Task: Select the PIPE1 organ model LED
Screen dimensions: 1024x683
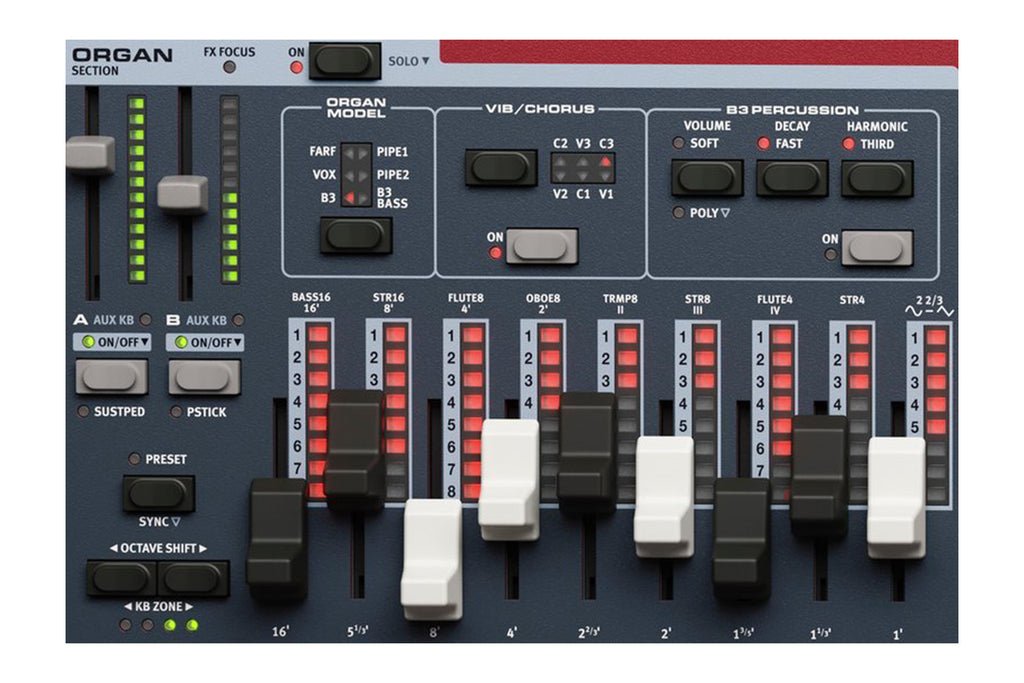Action: tap(363, 153)
